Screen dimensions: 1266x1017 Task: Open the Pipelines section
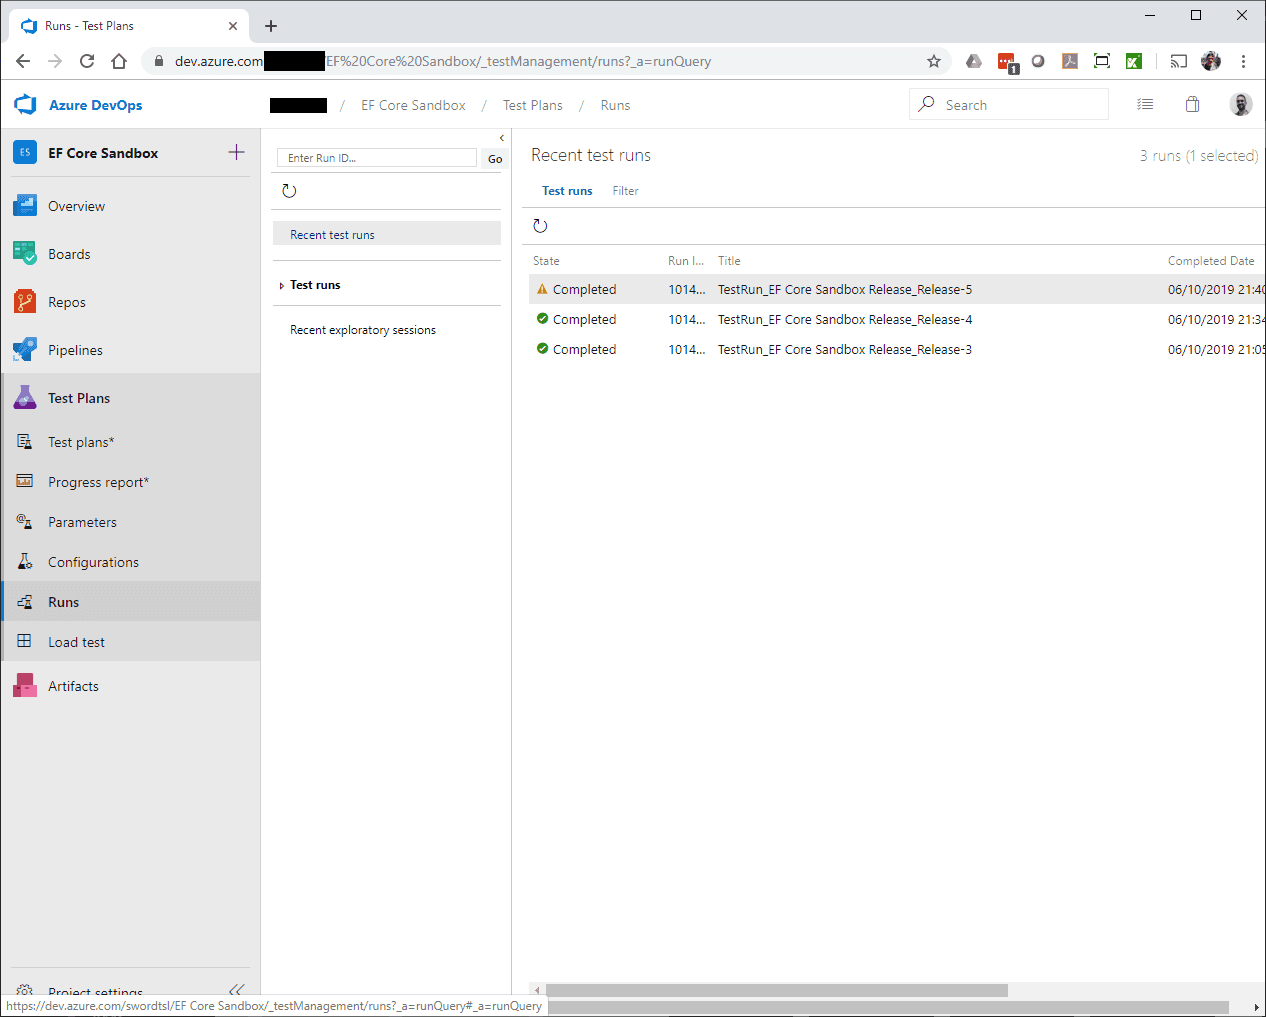point(75,350)
